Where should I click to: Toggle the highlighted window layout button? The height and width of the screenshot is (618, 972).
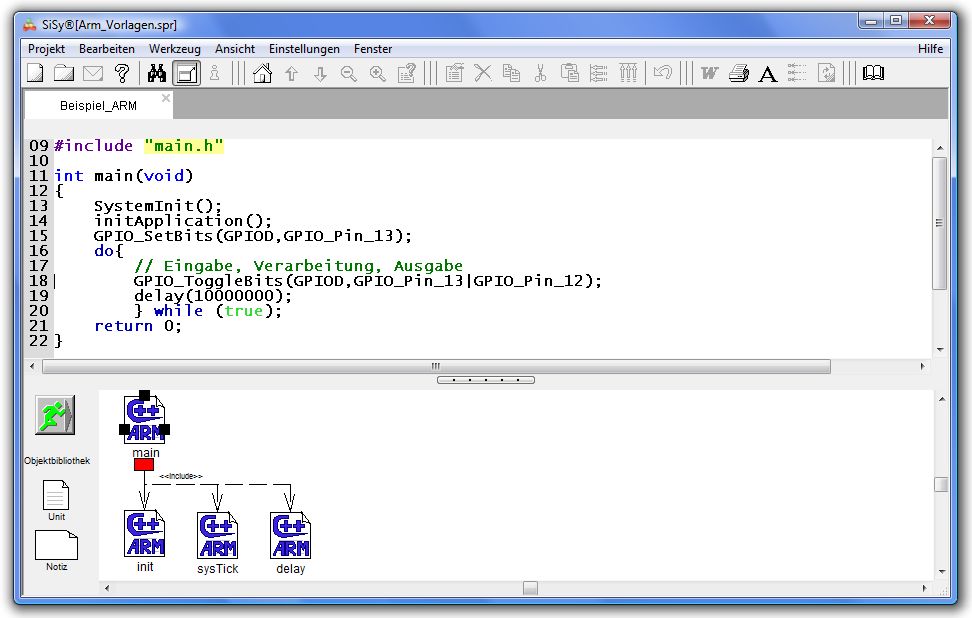click(x=187, y=73)
